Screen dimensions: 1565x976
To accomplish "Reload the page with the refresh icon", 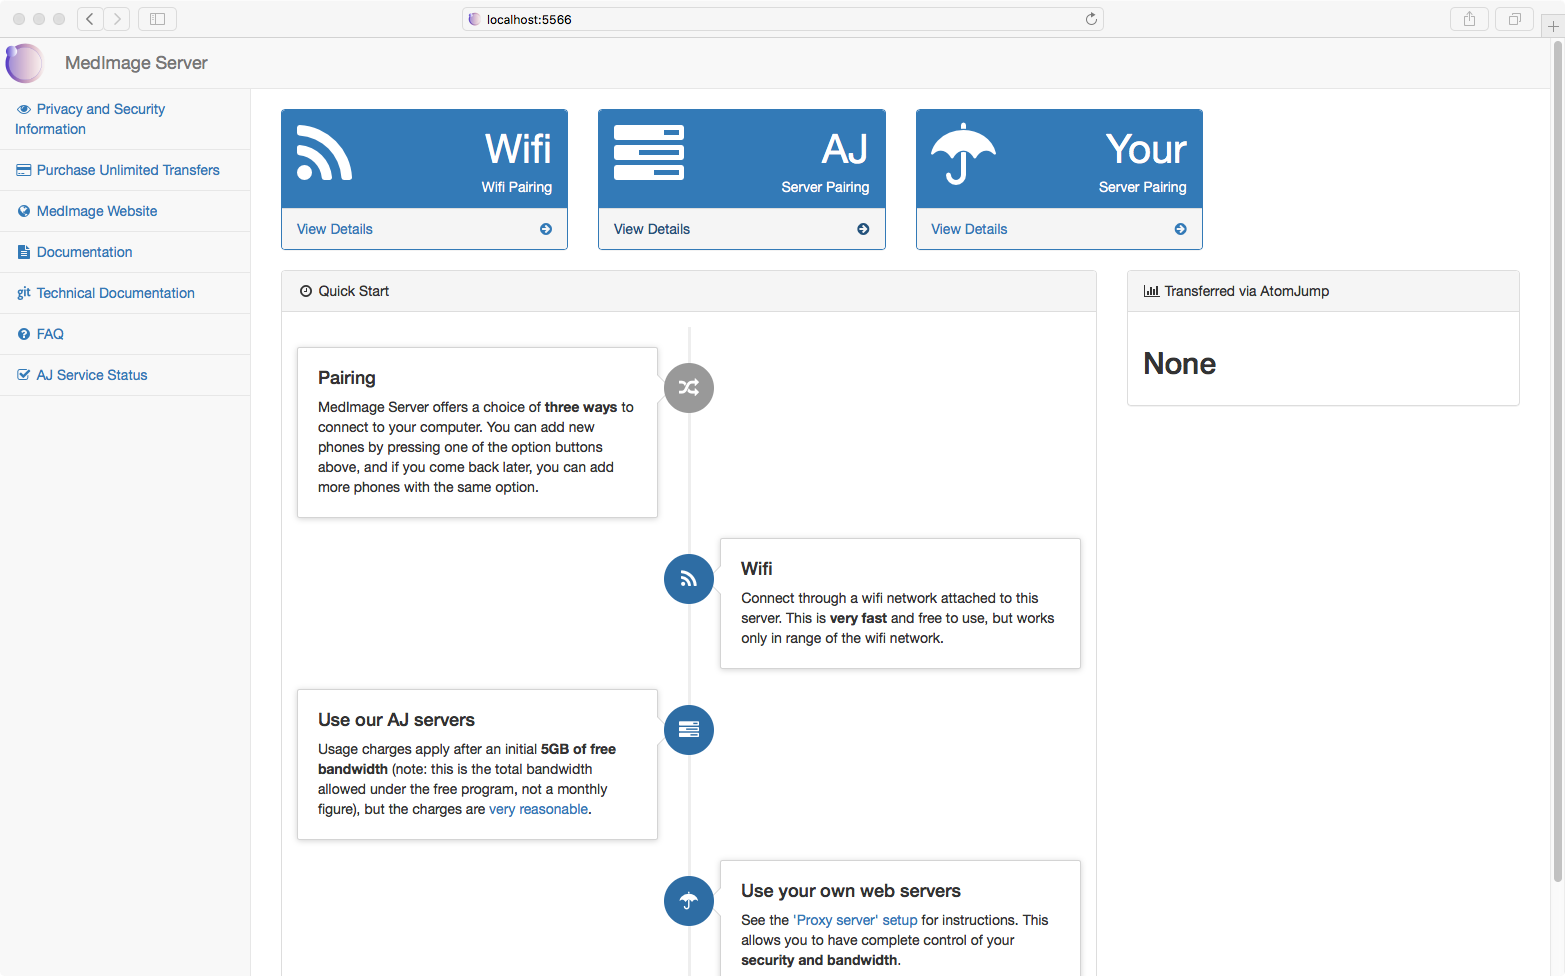I will click(x=1091, y=19).
